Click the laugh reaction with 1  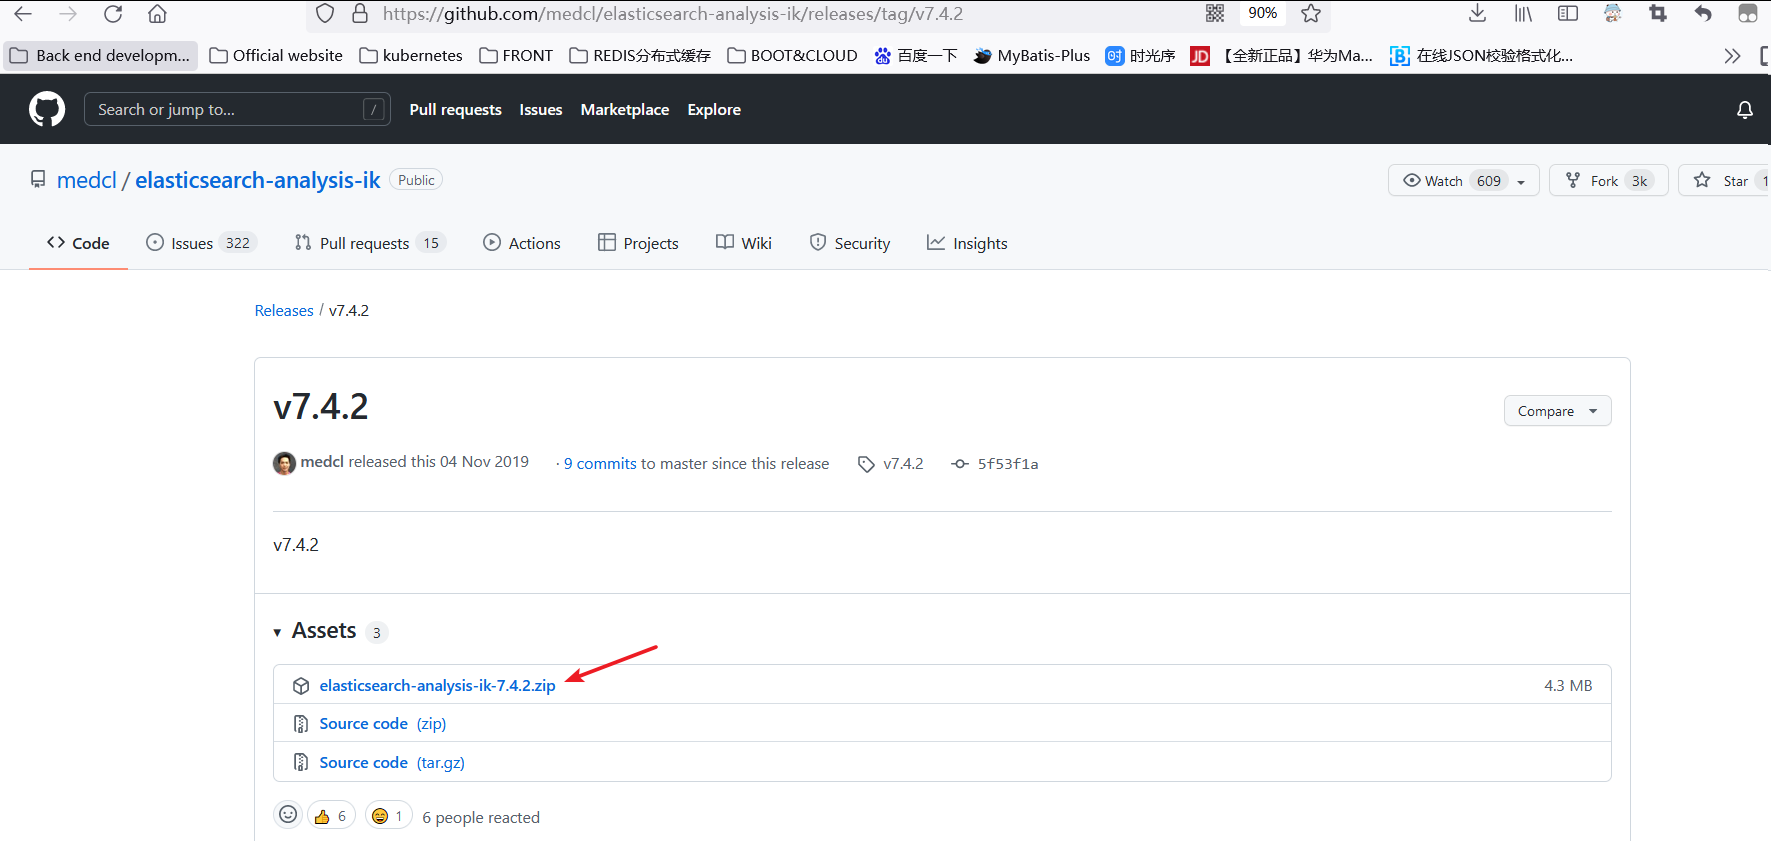(x=388, y=816)
